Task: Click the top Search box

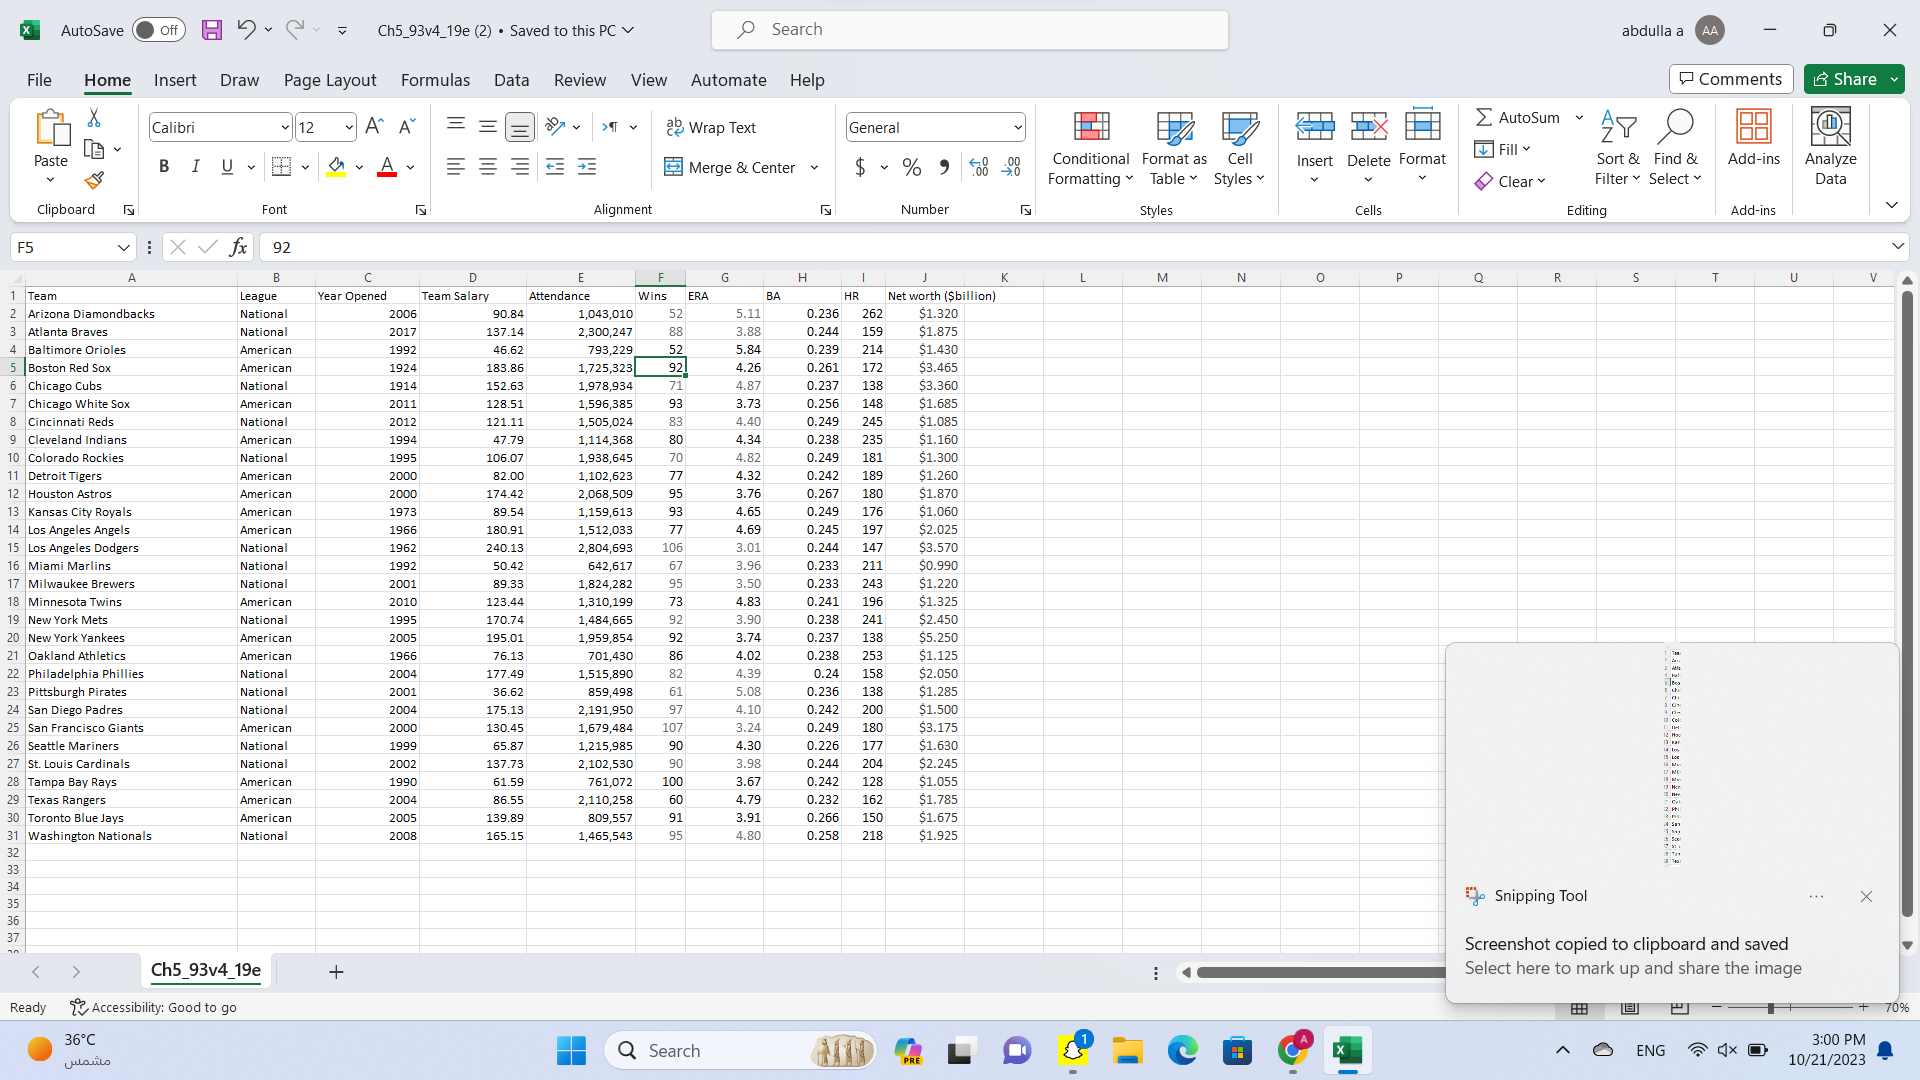Action: coord(970,30)
